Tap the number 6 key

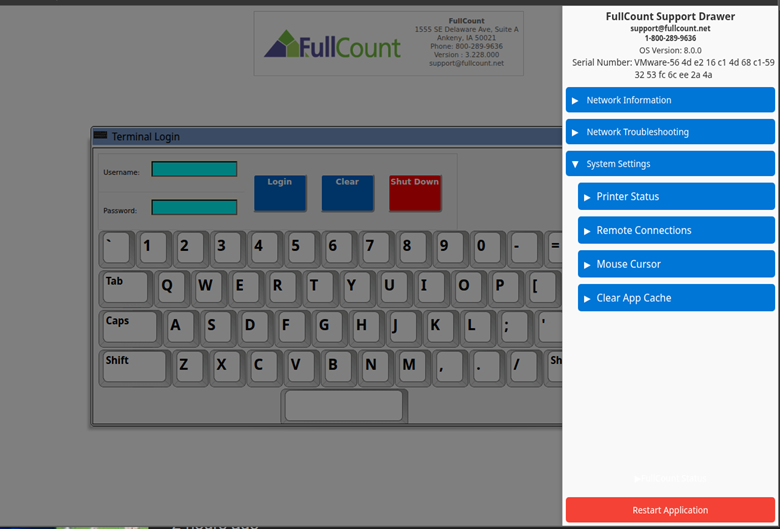click(x=339, y=248)
